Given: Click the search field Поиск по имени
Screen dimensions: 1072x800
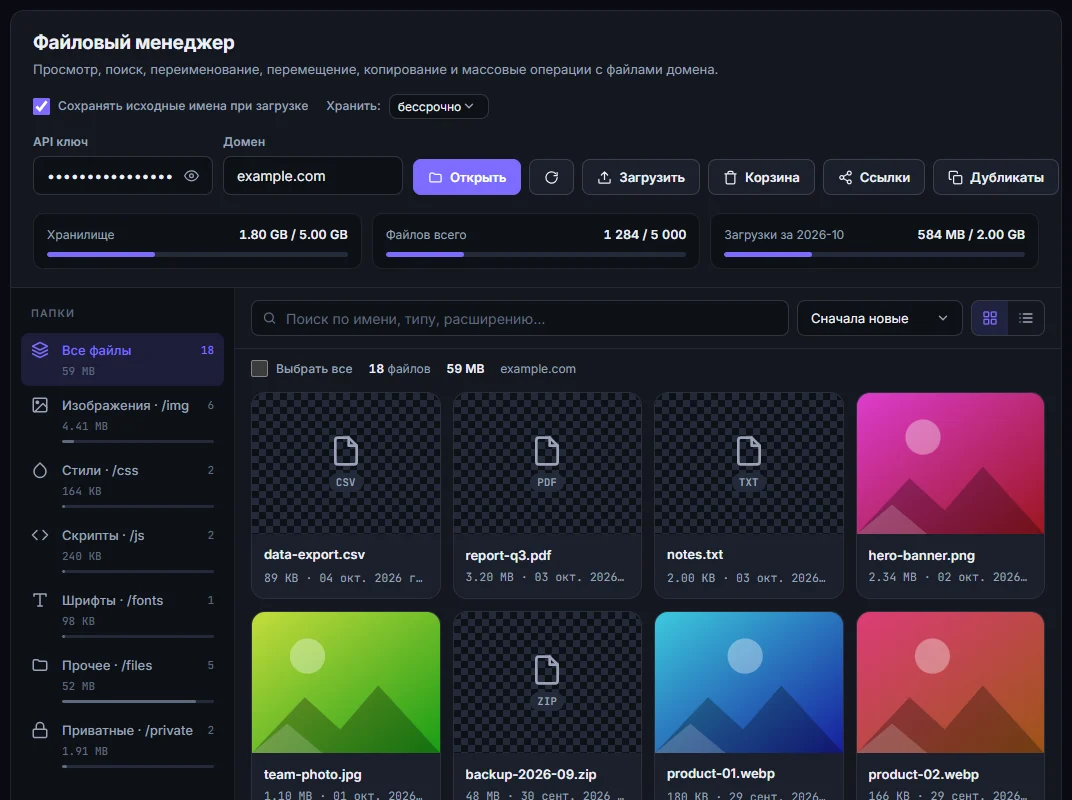Looking at the screenshot, I should [x=520, y=318].
